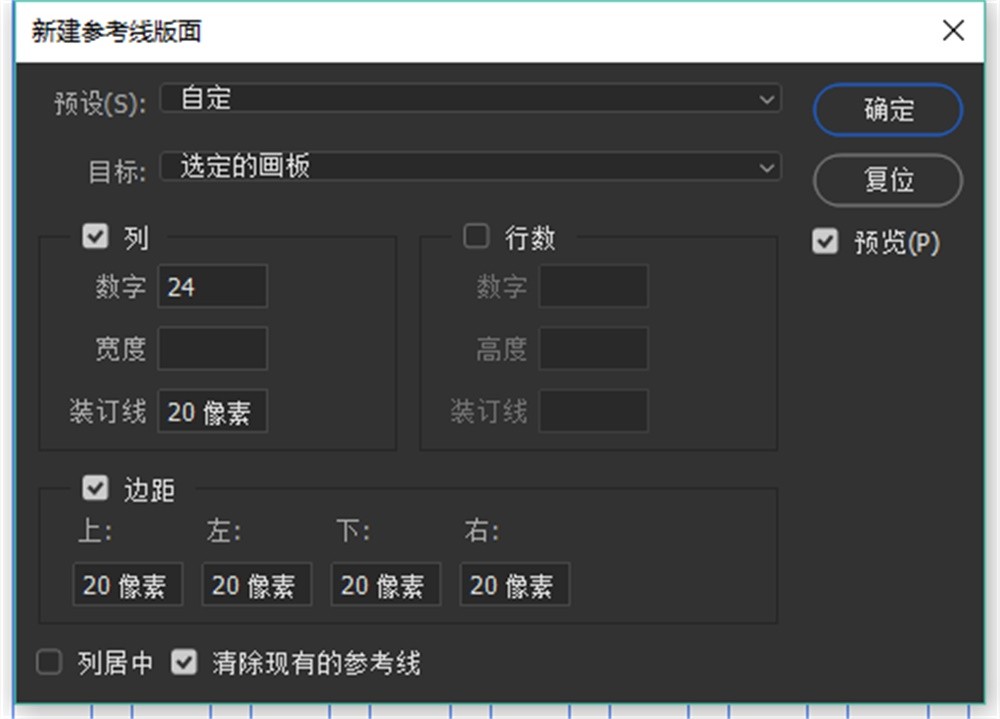Focus the columns 宽度 width field
Viewport: 1000px width, 719px height.
point(212,349)
